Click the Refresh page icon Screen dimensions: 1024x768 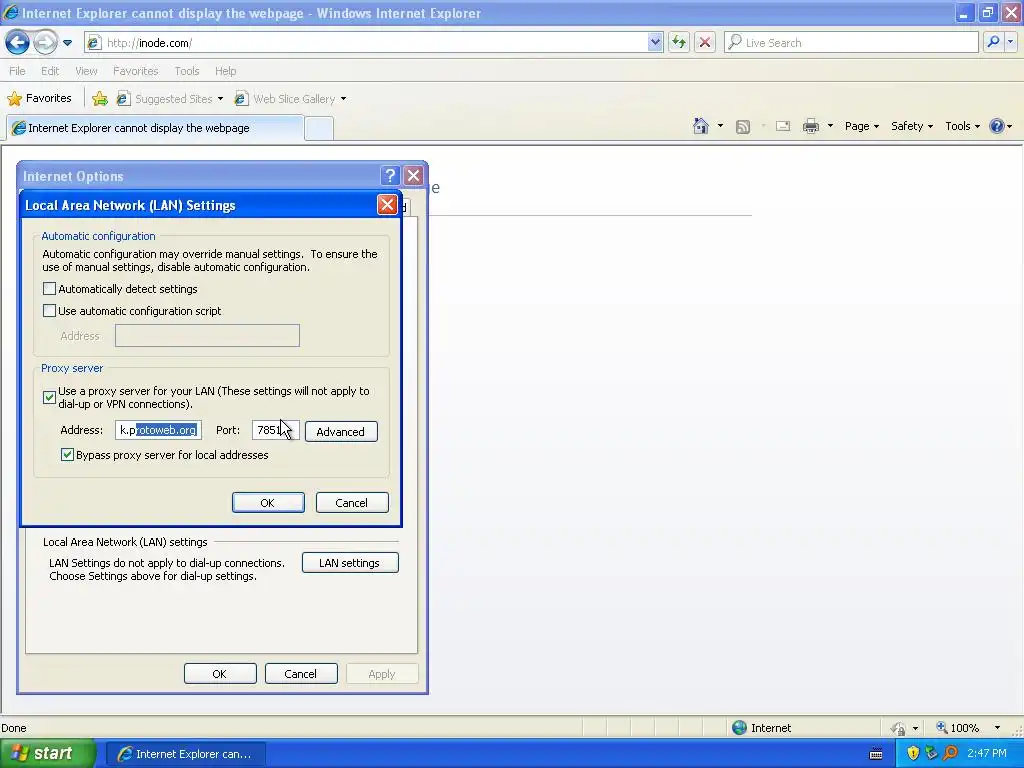(x=679, y=43)
